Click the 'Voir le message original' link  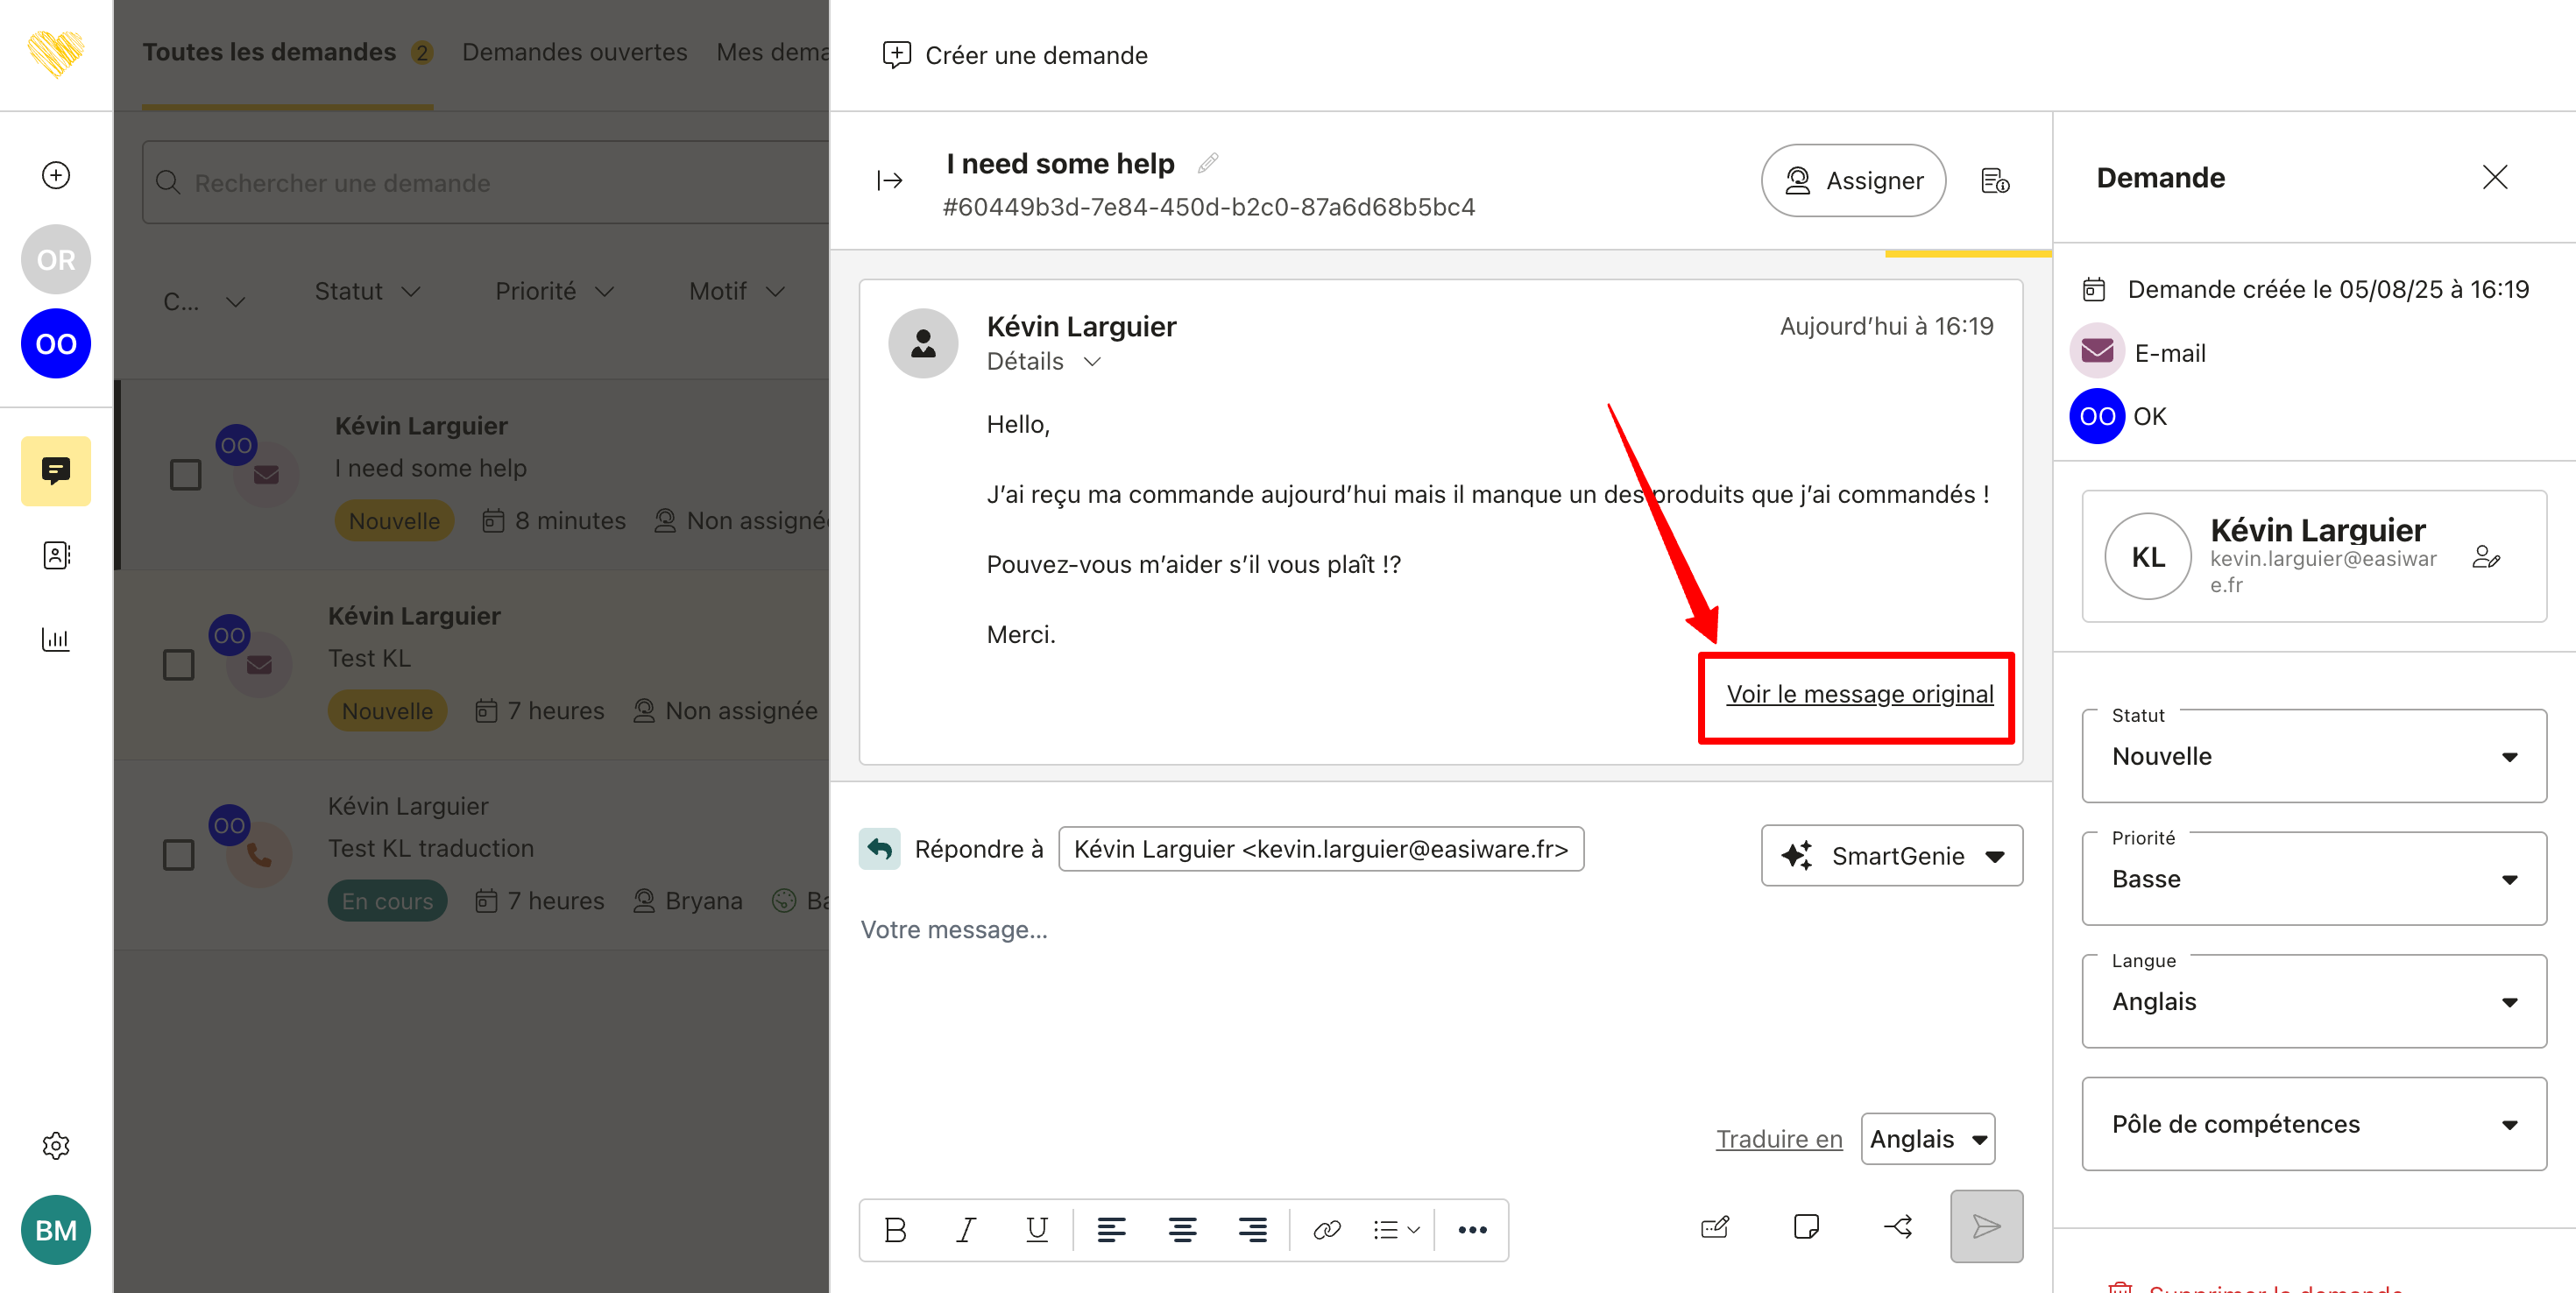click(1859, 694)
